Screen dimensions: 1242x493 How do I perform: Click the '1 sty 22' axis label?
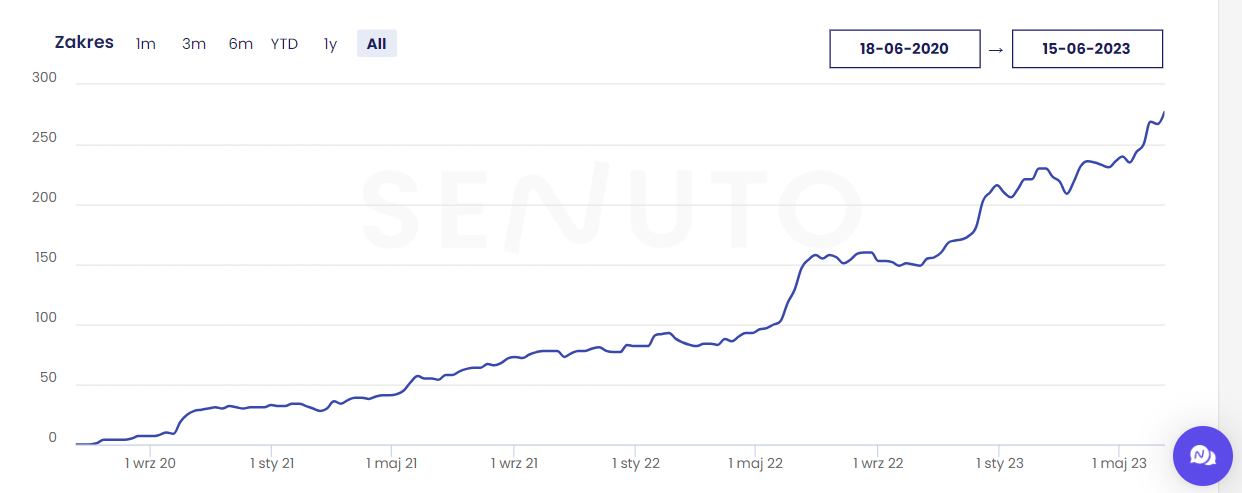[x=635, y=463]
